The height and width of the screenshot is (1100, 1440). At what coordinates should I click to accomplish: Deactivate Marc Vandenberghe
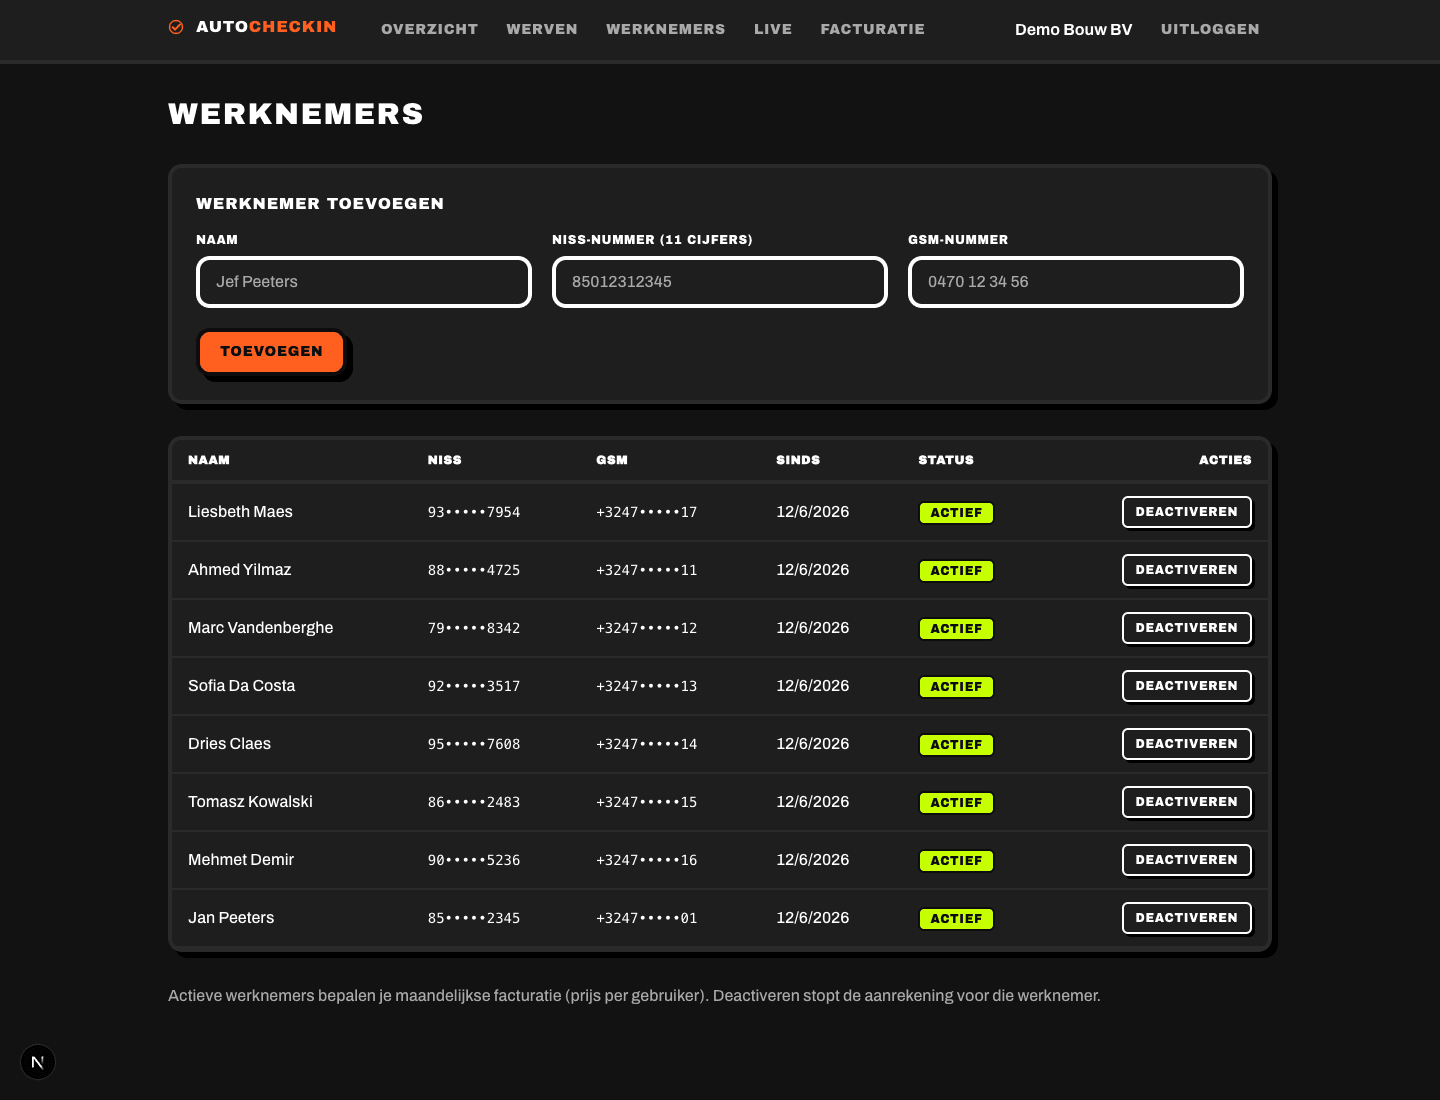coord(1187,628)
